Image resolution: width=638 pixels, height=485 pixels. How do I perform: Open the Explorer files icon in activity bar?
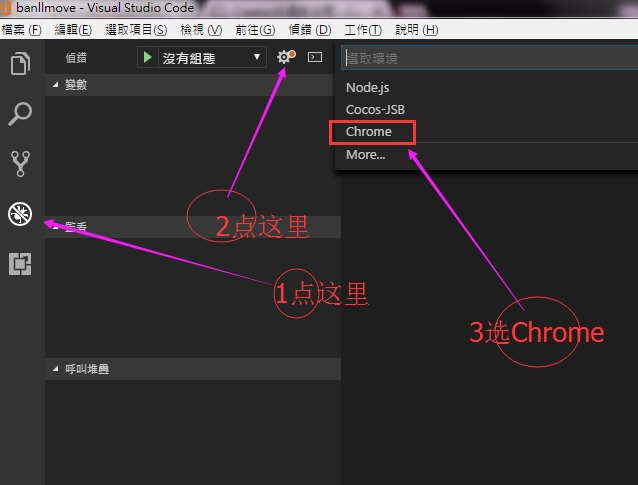tap(20, 63)
